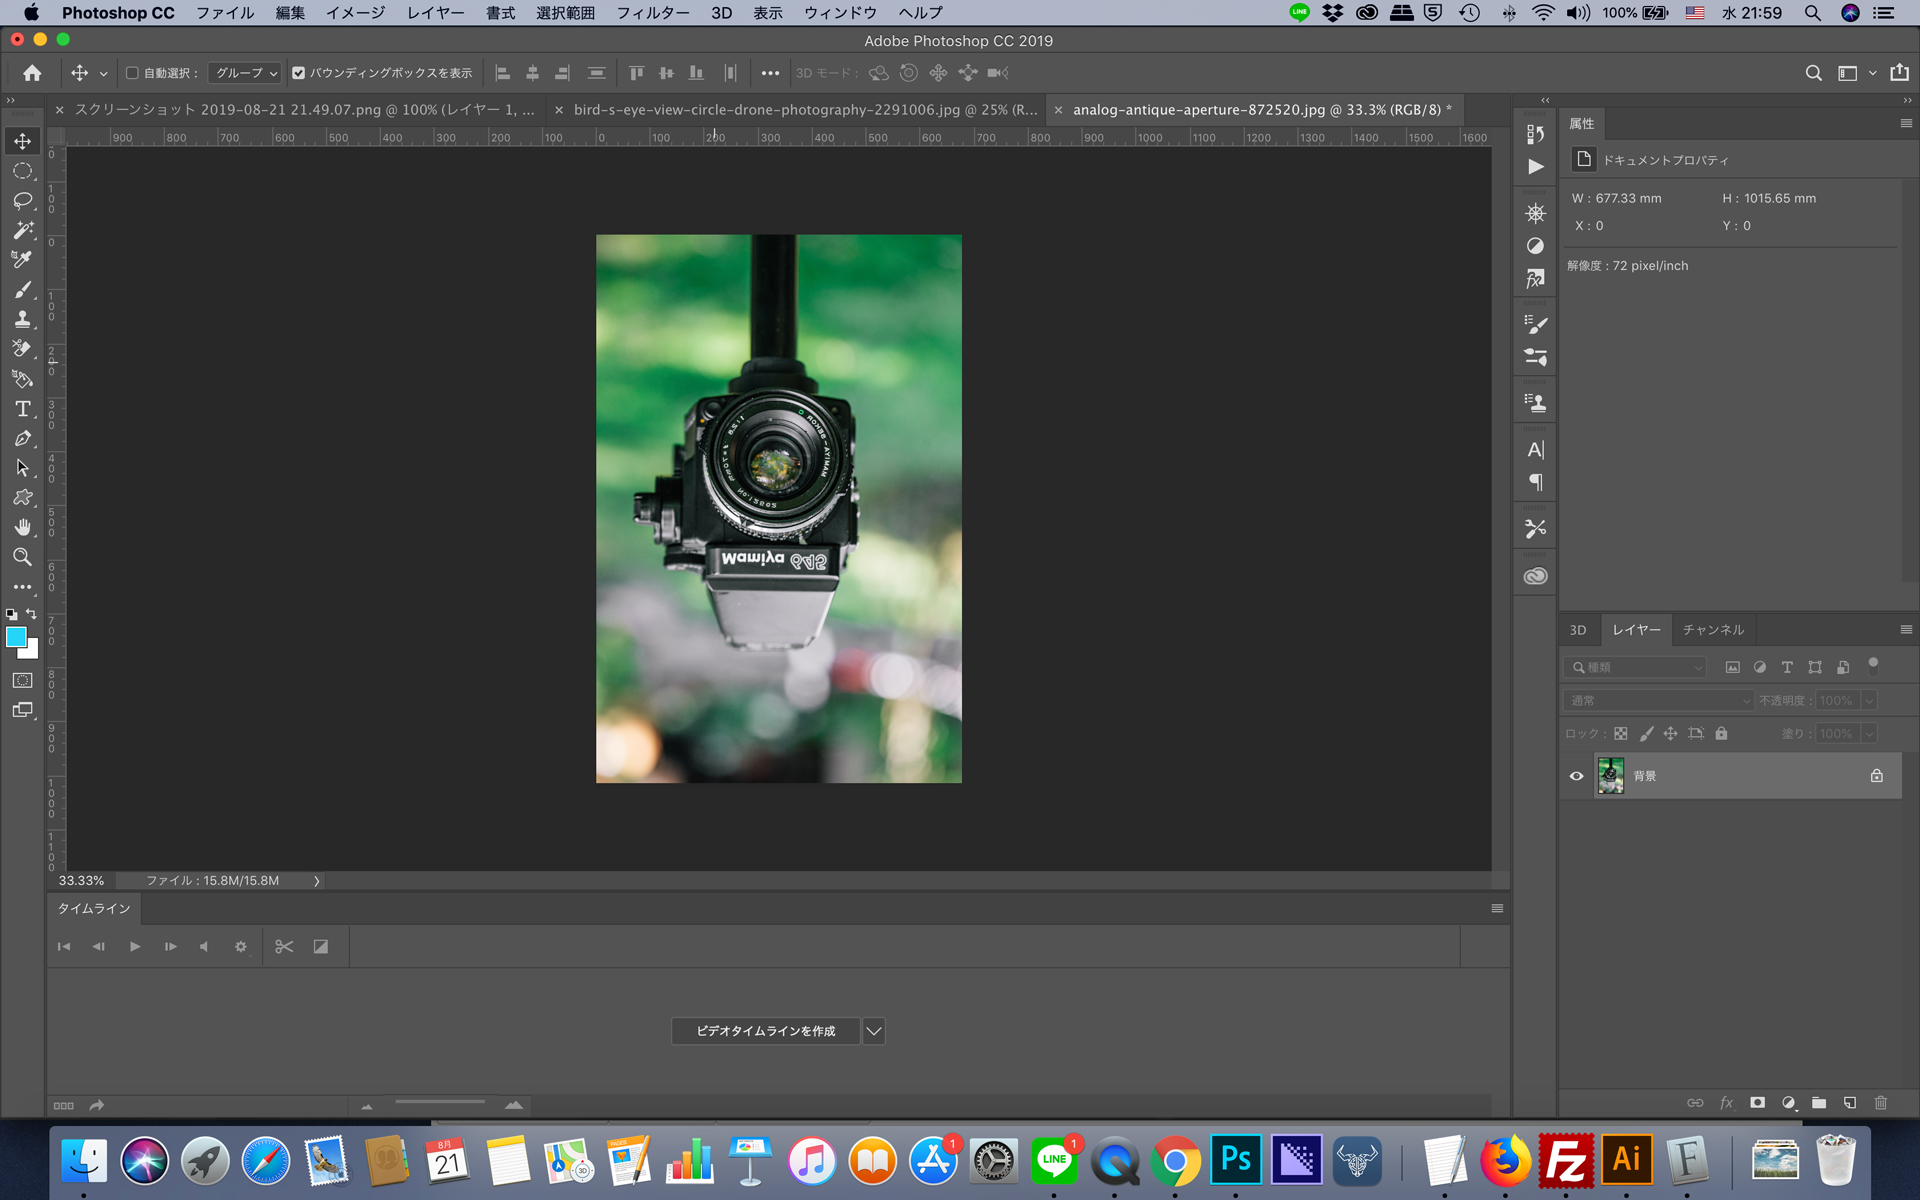The width and height of the screenshot is (1920, 1200).
Task: Click the timeline Play button
Action: [135, 946]
